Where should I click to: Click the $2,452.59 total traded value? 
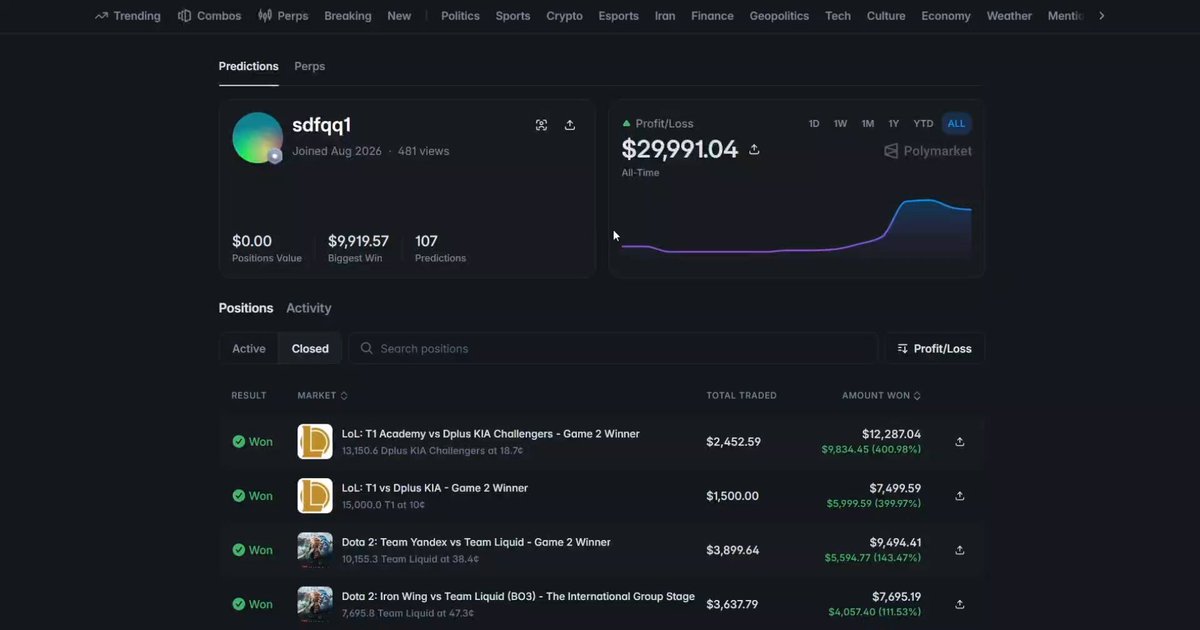point(733,442)
